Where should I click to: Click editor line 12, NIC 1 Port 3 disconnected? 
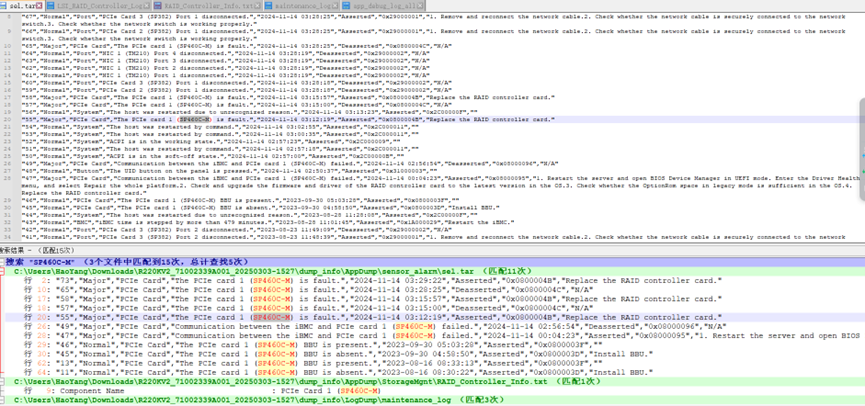226,61
